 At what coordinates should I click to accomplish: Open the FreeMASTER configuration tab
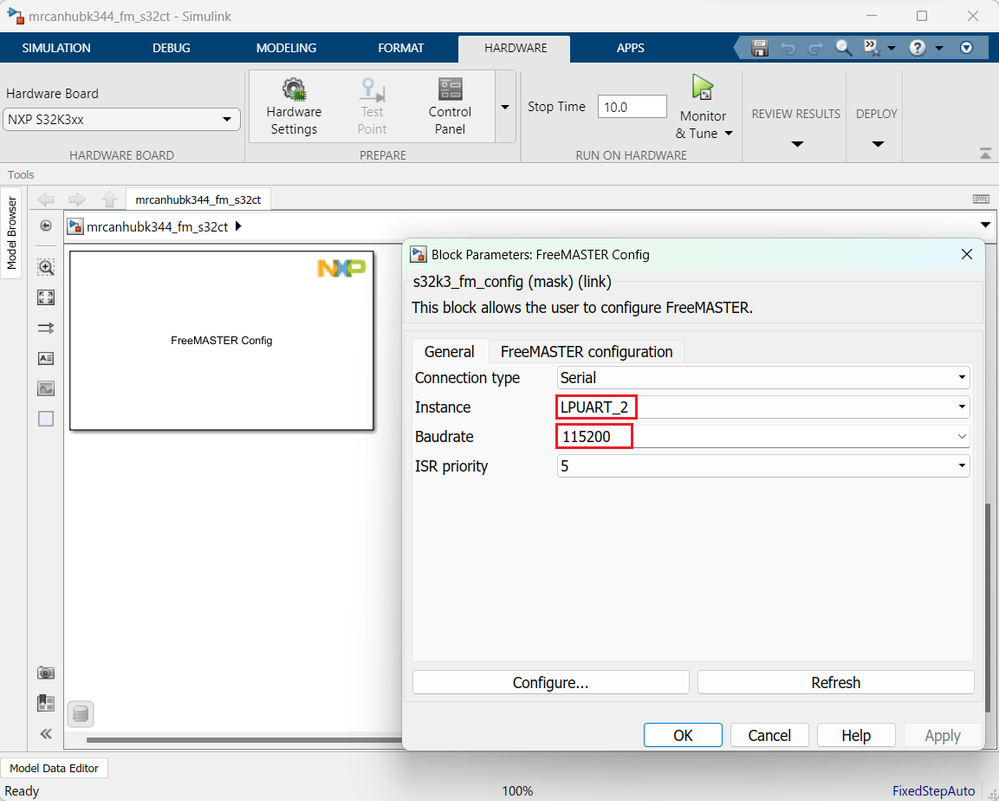(586, 352)
